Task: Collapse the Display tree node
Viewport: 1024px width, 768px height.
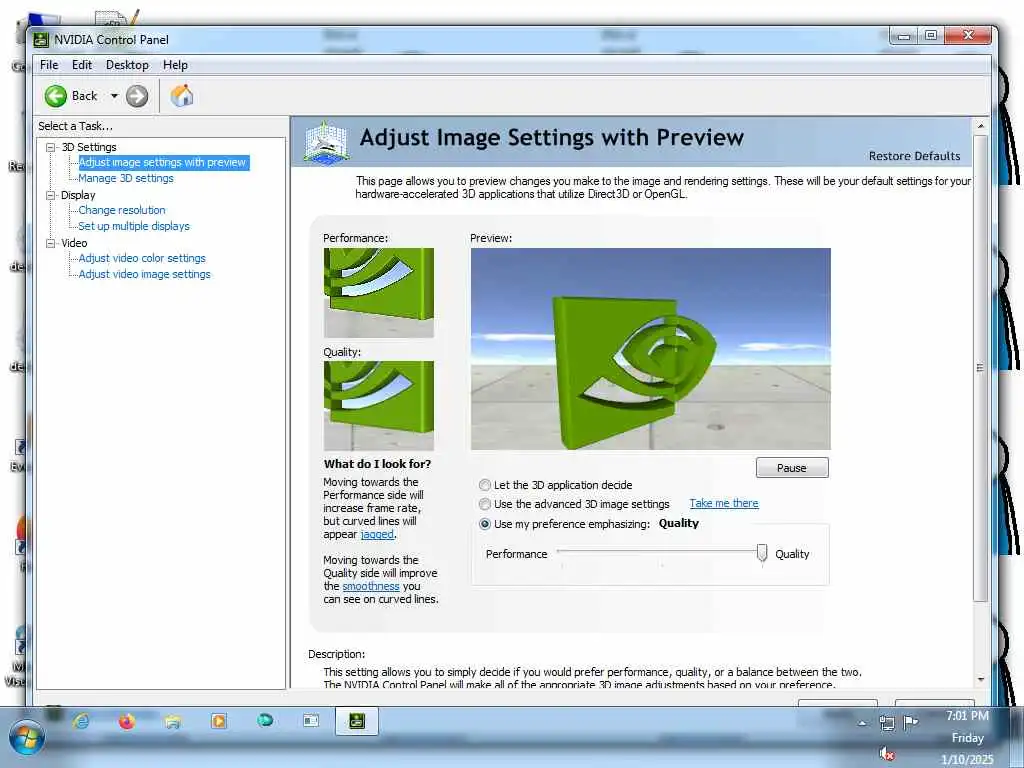Action: coord(50,195)
